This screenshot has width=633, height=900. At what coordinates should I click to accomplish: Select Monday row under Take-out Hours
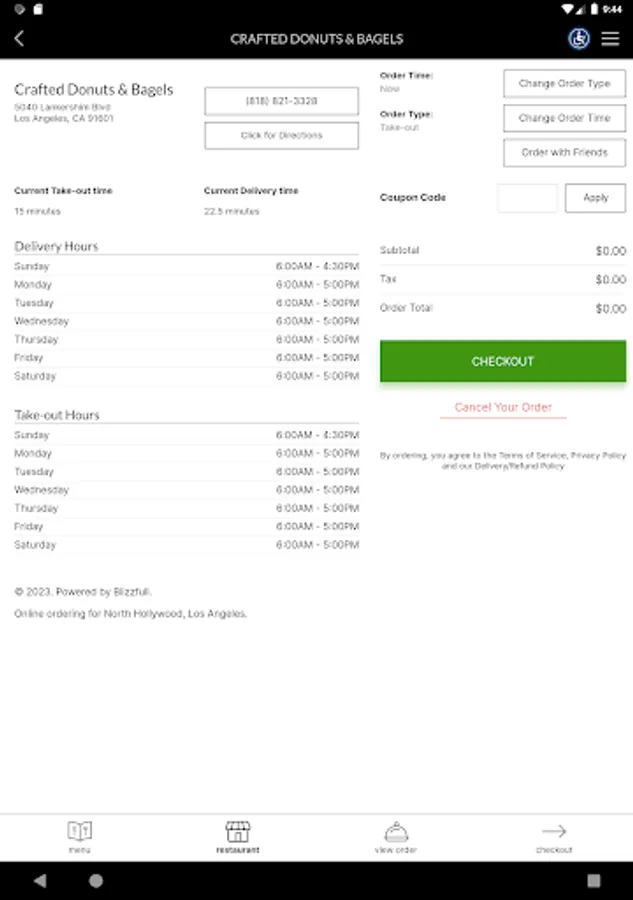(187, 453)
